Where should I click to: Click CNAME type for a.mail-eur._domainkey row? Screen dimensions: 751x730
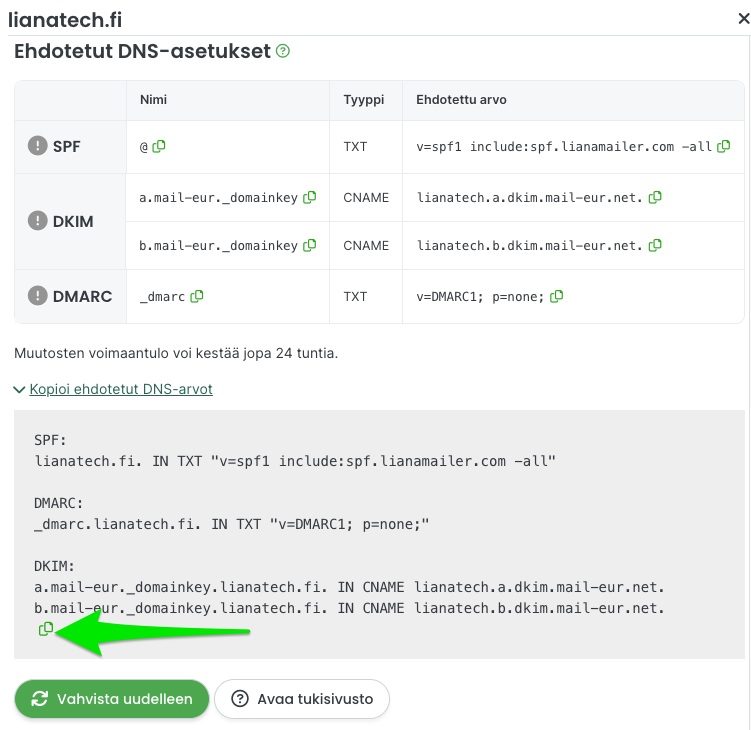pyautogui.click(x=366, y=197)
